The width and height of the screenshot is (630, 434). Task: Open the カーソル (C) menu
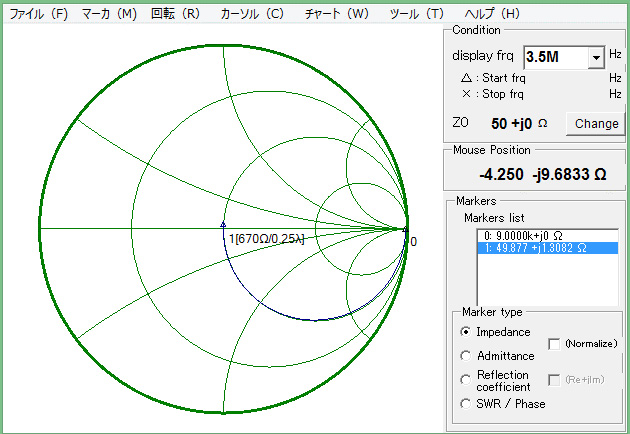click(252, 14)
